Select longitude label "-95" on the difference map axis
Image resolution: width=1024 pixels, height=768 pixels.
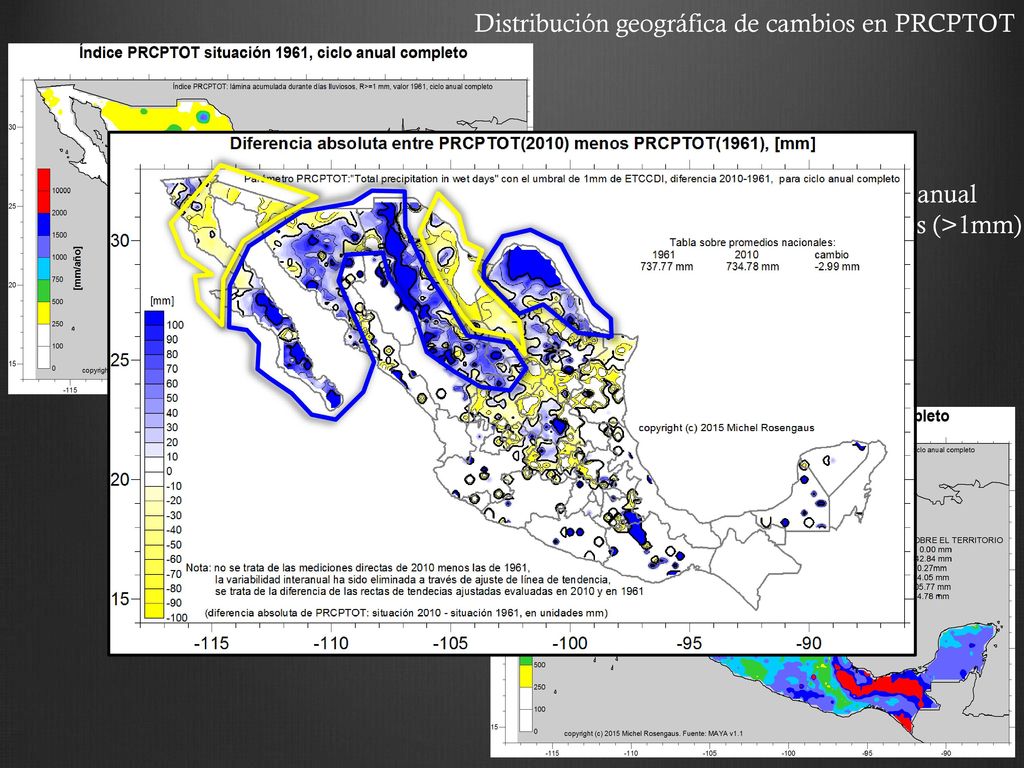(689, 644)
